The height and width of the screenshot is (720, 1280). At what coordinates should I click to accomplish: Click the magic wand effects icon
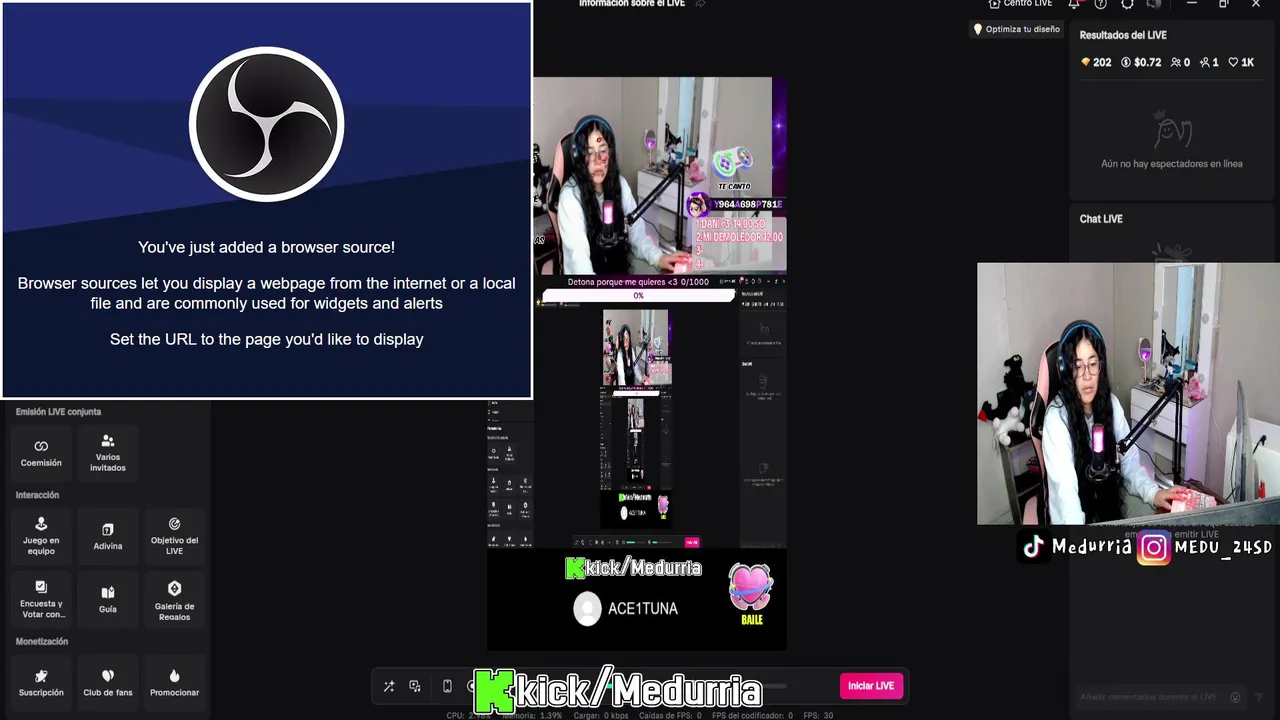click(389, 686)
